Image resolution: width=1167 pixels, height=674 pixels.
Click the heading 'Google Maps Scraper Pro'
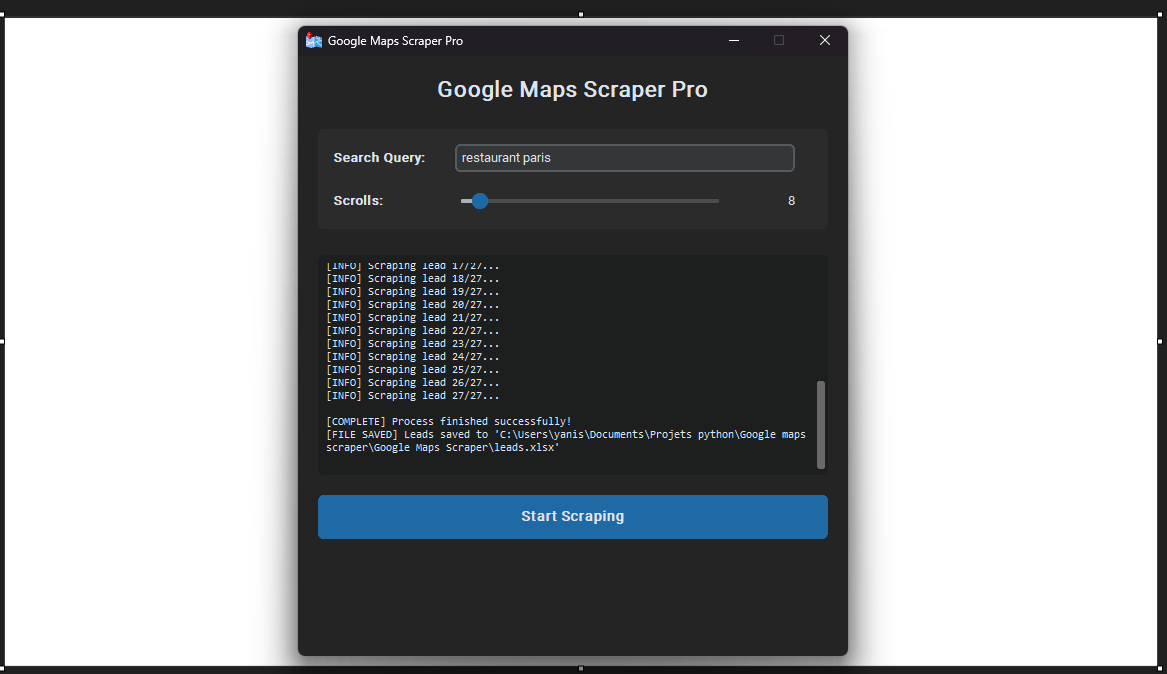[572, 89]
